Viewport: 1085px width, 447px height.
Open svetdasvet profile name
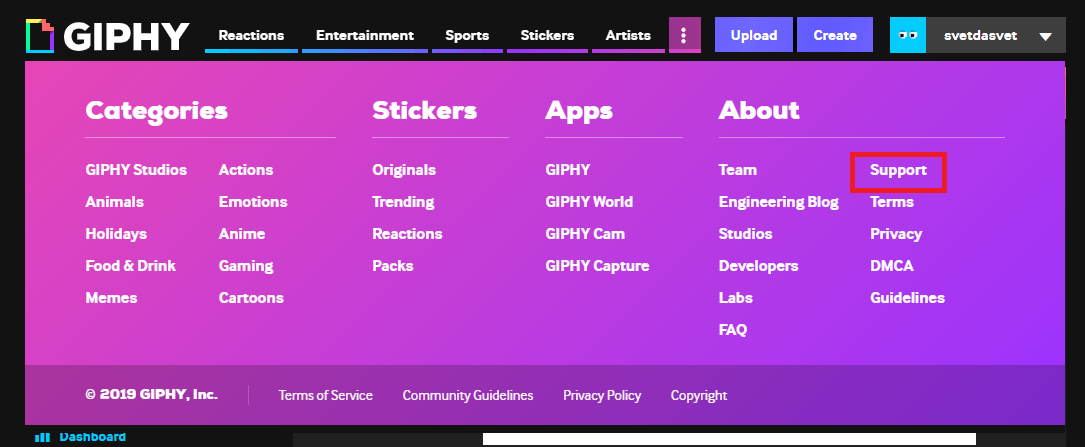coord(981,35)
